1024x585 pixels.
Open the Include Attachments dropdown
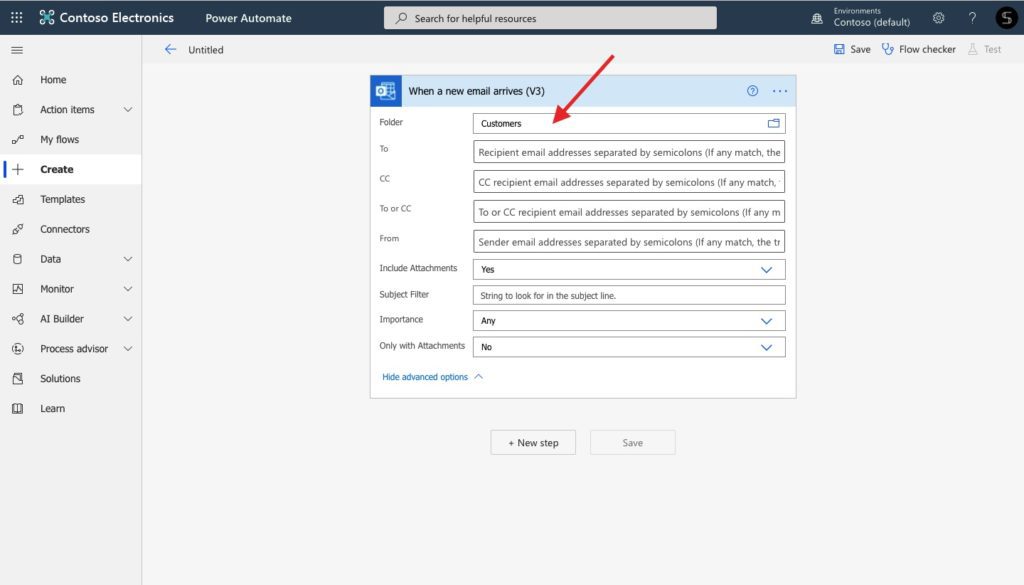tap(629, 269)
